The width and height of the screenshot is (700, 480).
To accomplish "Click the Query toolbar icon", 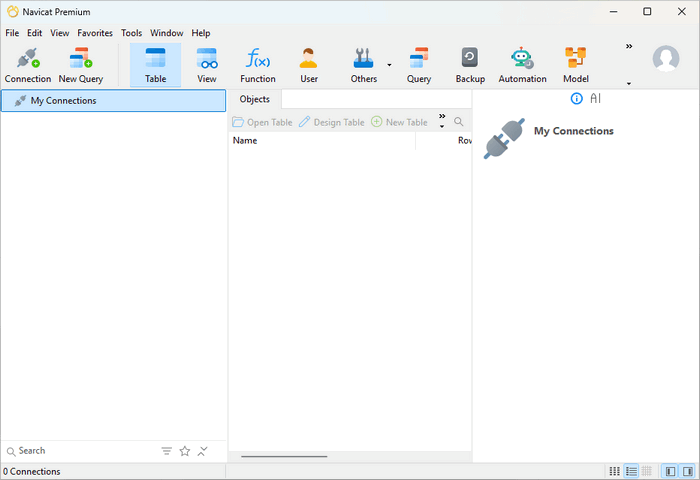I will 419,65.
